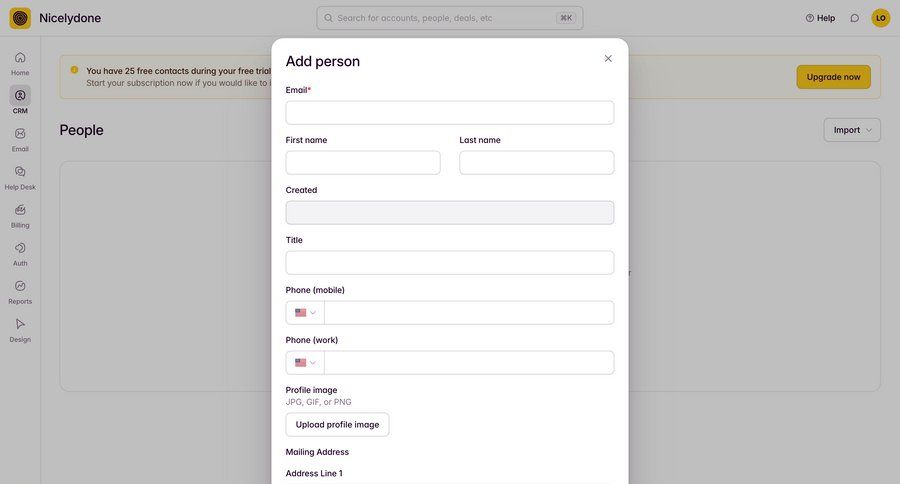The image size is (900, 484).
Task: Focus the global search field
Action: click(449, 18)
